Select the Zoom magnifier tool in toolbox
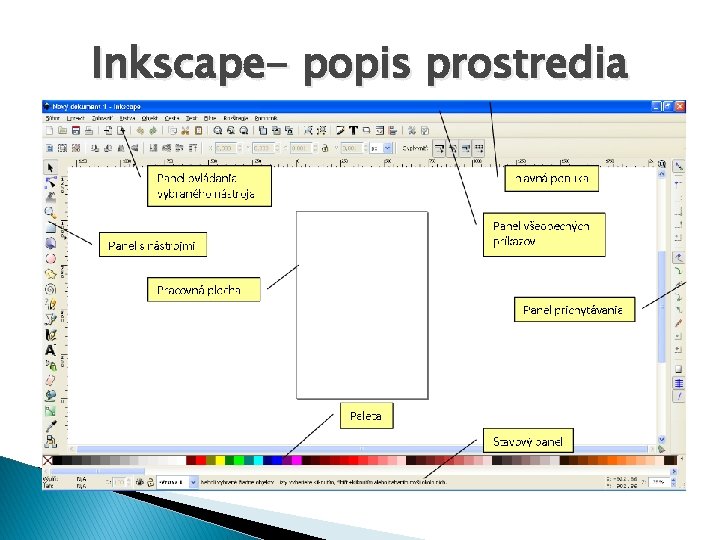Image resolution: width=720 pixels, height=540 pixels. [51, 212]
